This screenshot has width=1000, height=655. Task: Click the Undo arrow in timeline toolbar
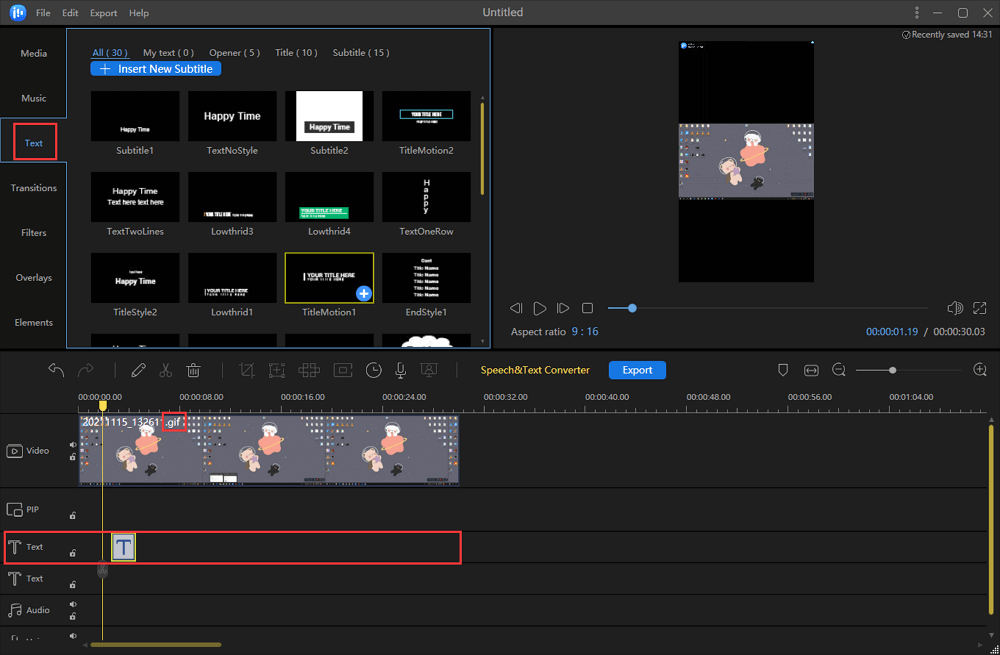56,370
